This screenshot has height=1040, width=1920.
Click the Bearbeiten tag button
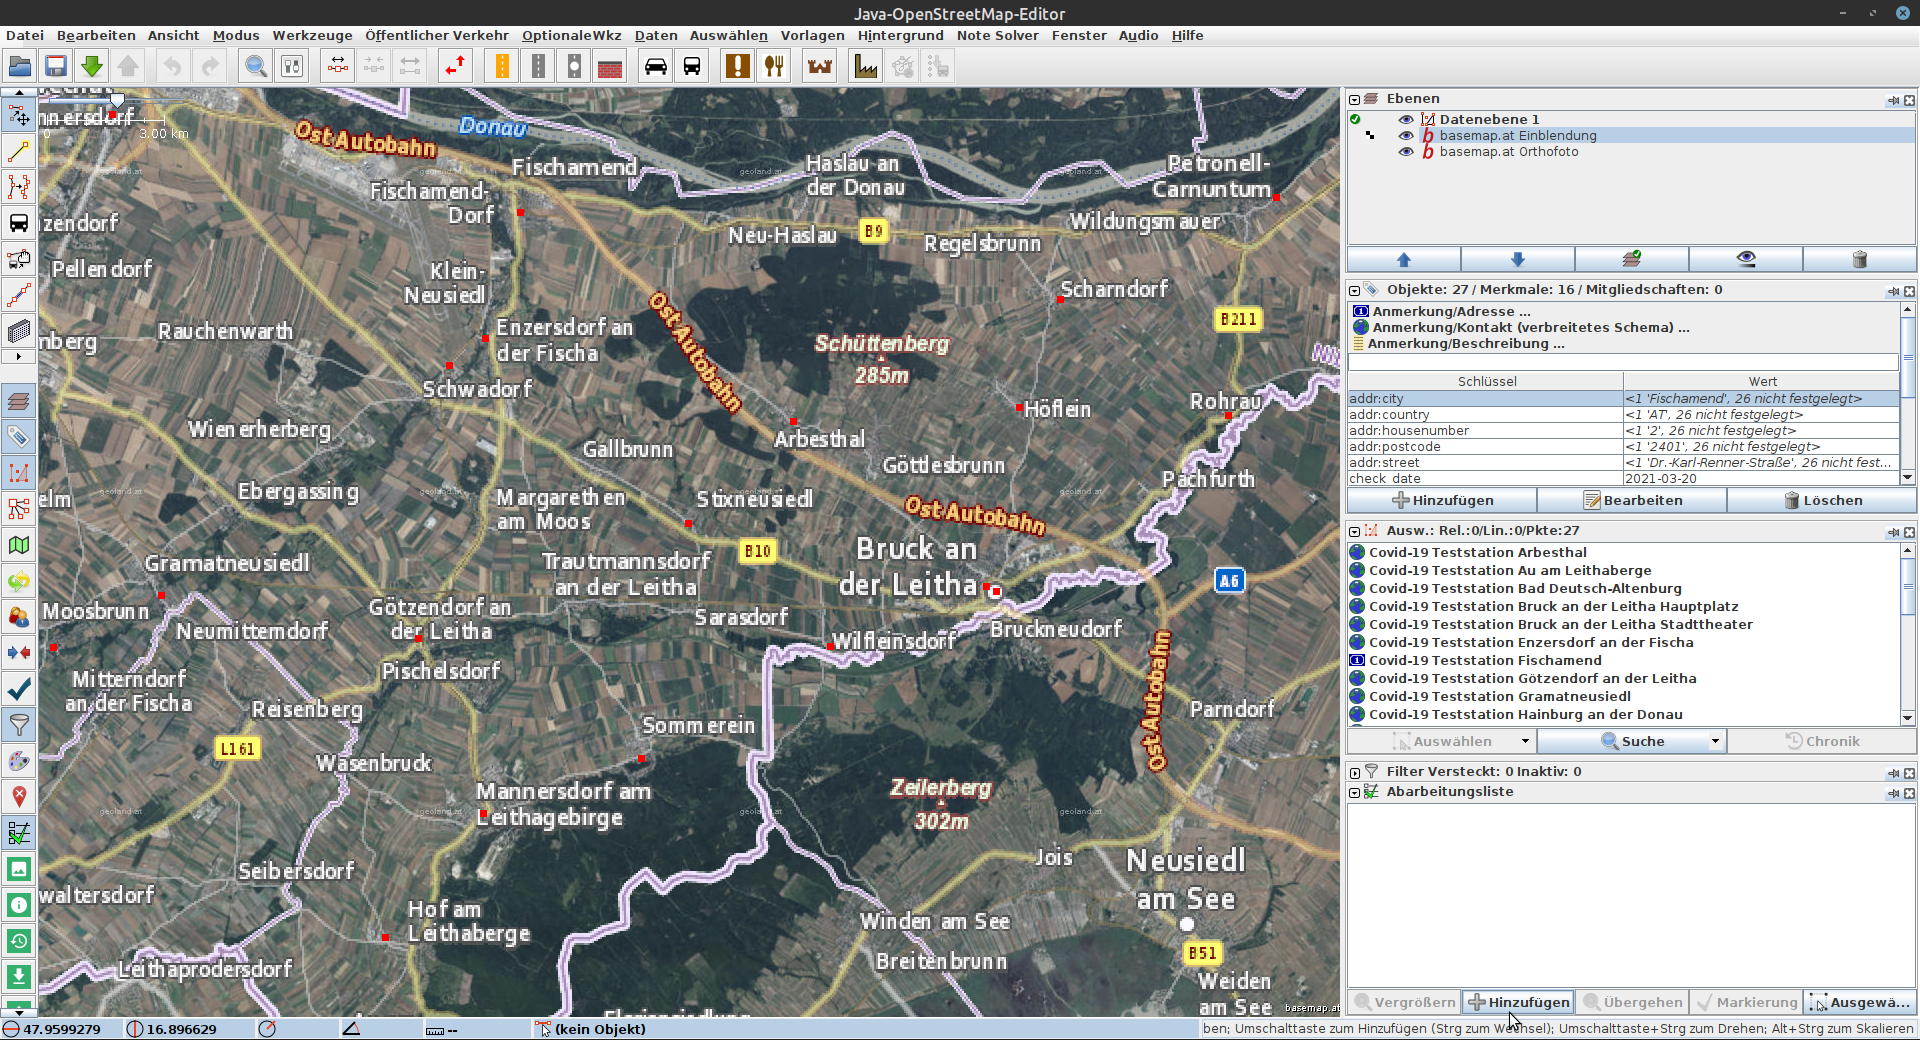pos(1632,500)
